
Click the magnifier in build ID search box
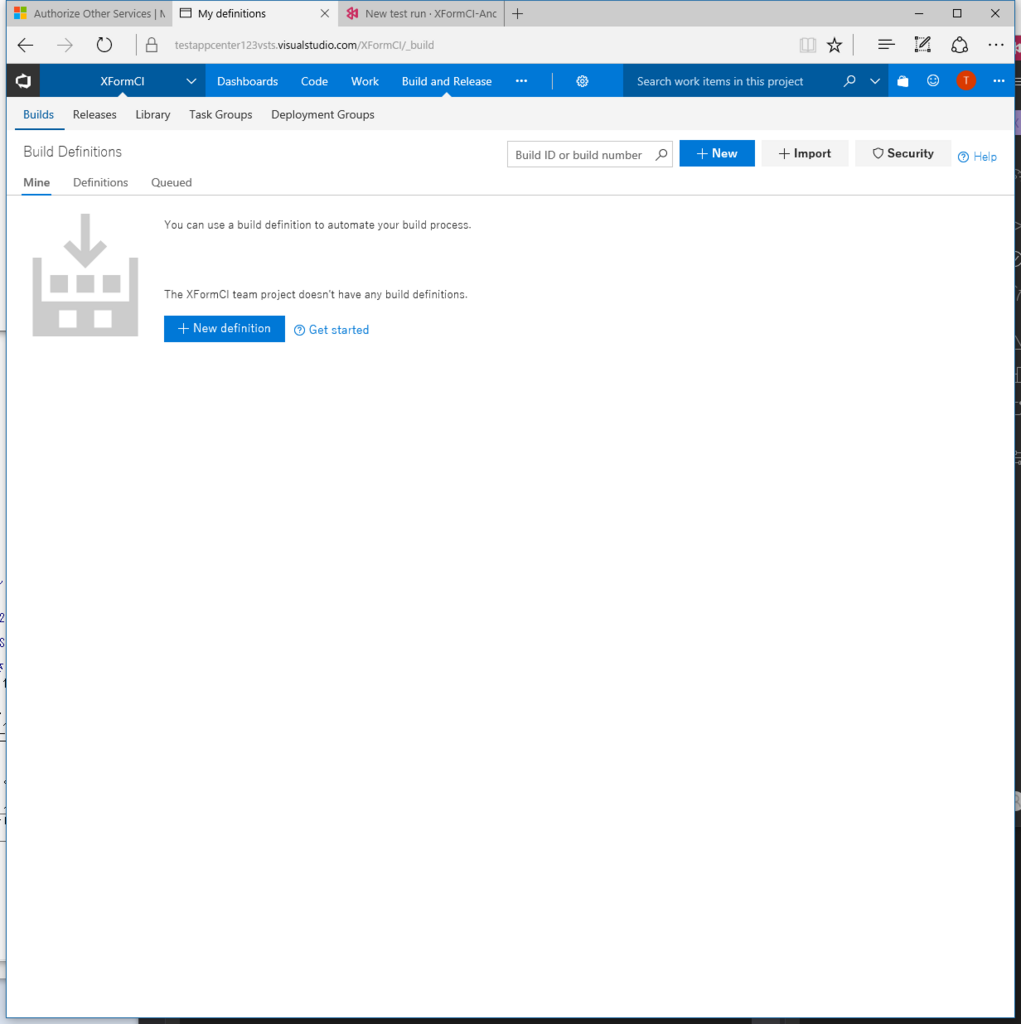pyautogui.click(x=662, y=155)
